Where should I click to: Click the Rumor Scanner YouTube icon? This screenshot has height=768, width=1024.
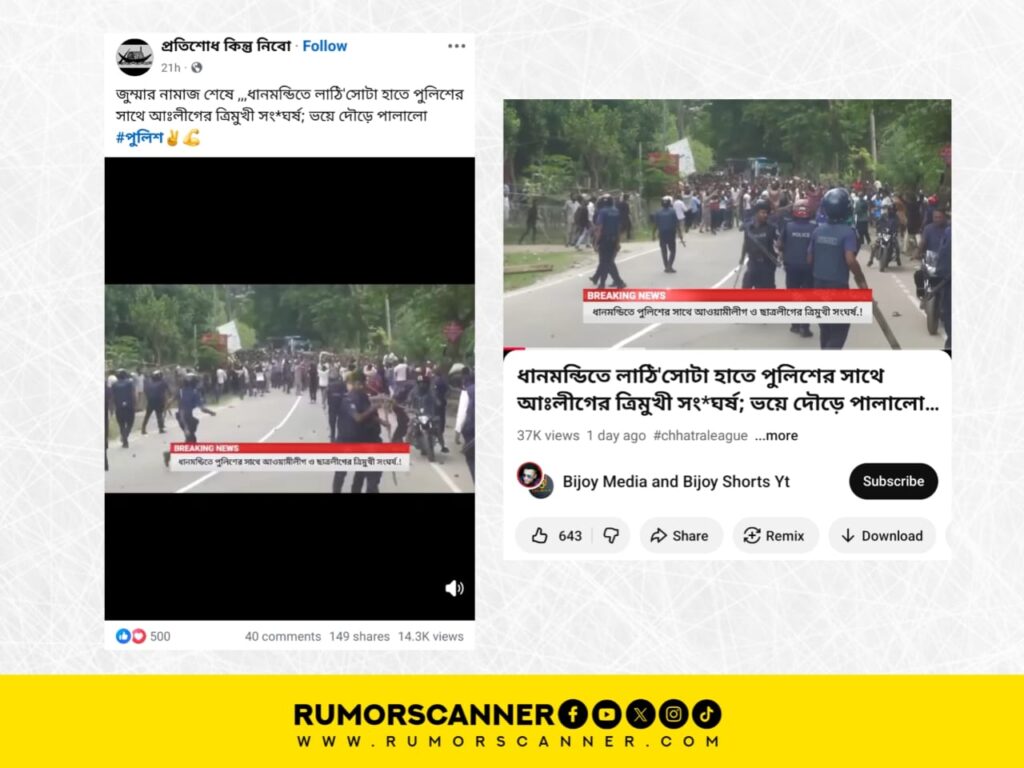[607, 714]
